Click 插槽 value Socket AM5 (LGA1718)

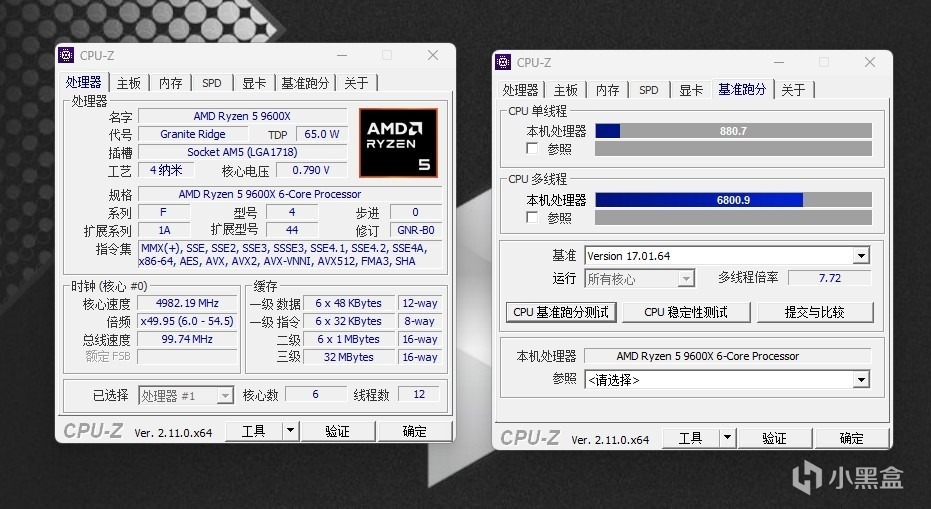coord(242,152)
